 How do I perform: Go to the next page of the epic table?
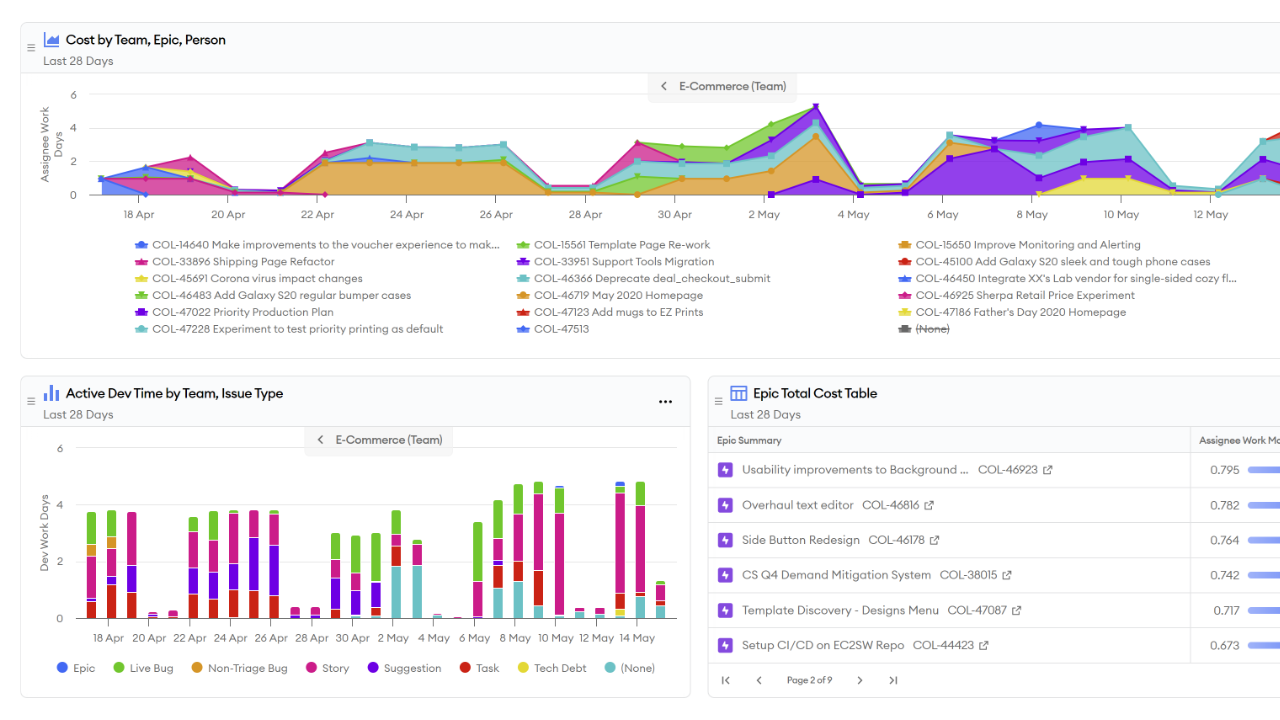pyautogui.click(x=860, y=681)
